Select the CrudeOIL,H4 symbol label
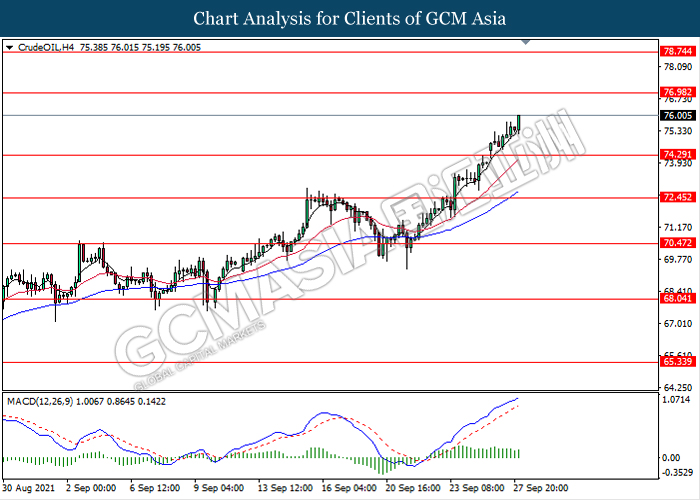Viewport: 700px width, 500px height. coord(46,47)
